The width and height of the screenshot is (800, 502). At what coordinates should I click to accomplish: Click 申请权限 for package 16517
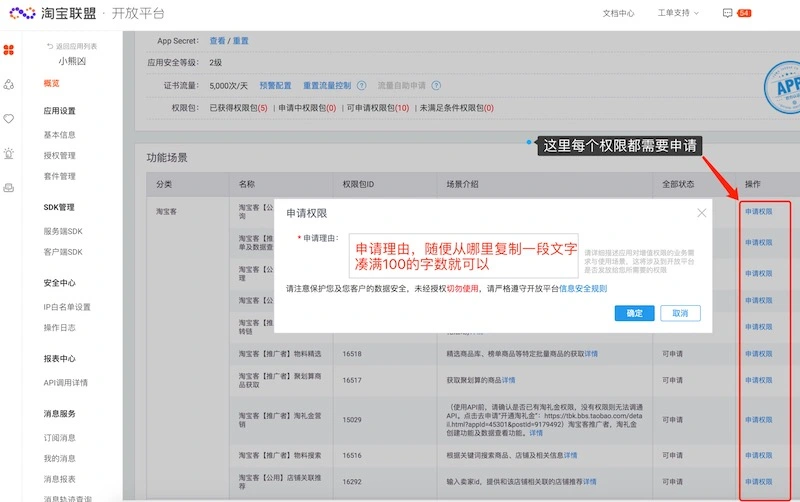tap(759, 380)
